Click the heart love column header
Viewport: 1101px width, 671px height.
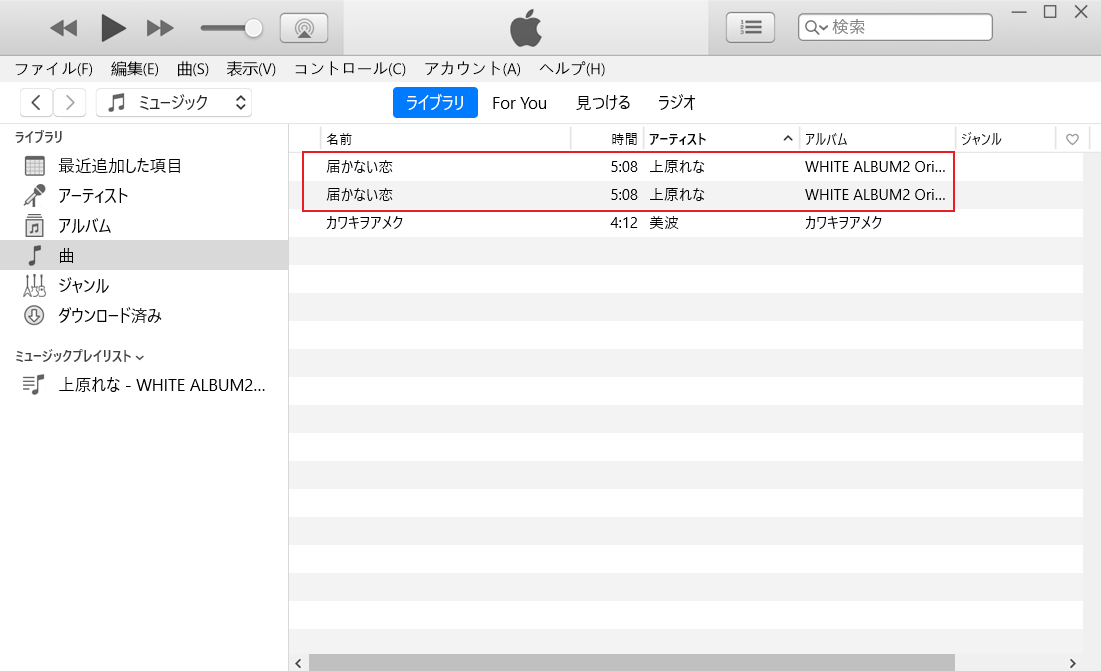(x=1072, y=139)
